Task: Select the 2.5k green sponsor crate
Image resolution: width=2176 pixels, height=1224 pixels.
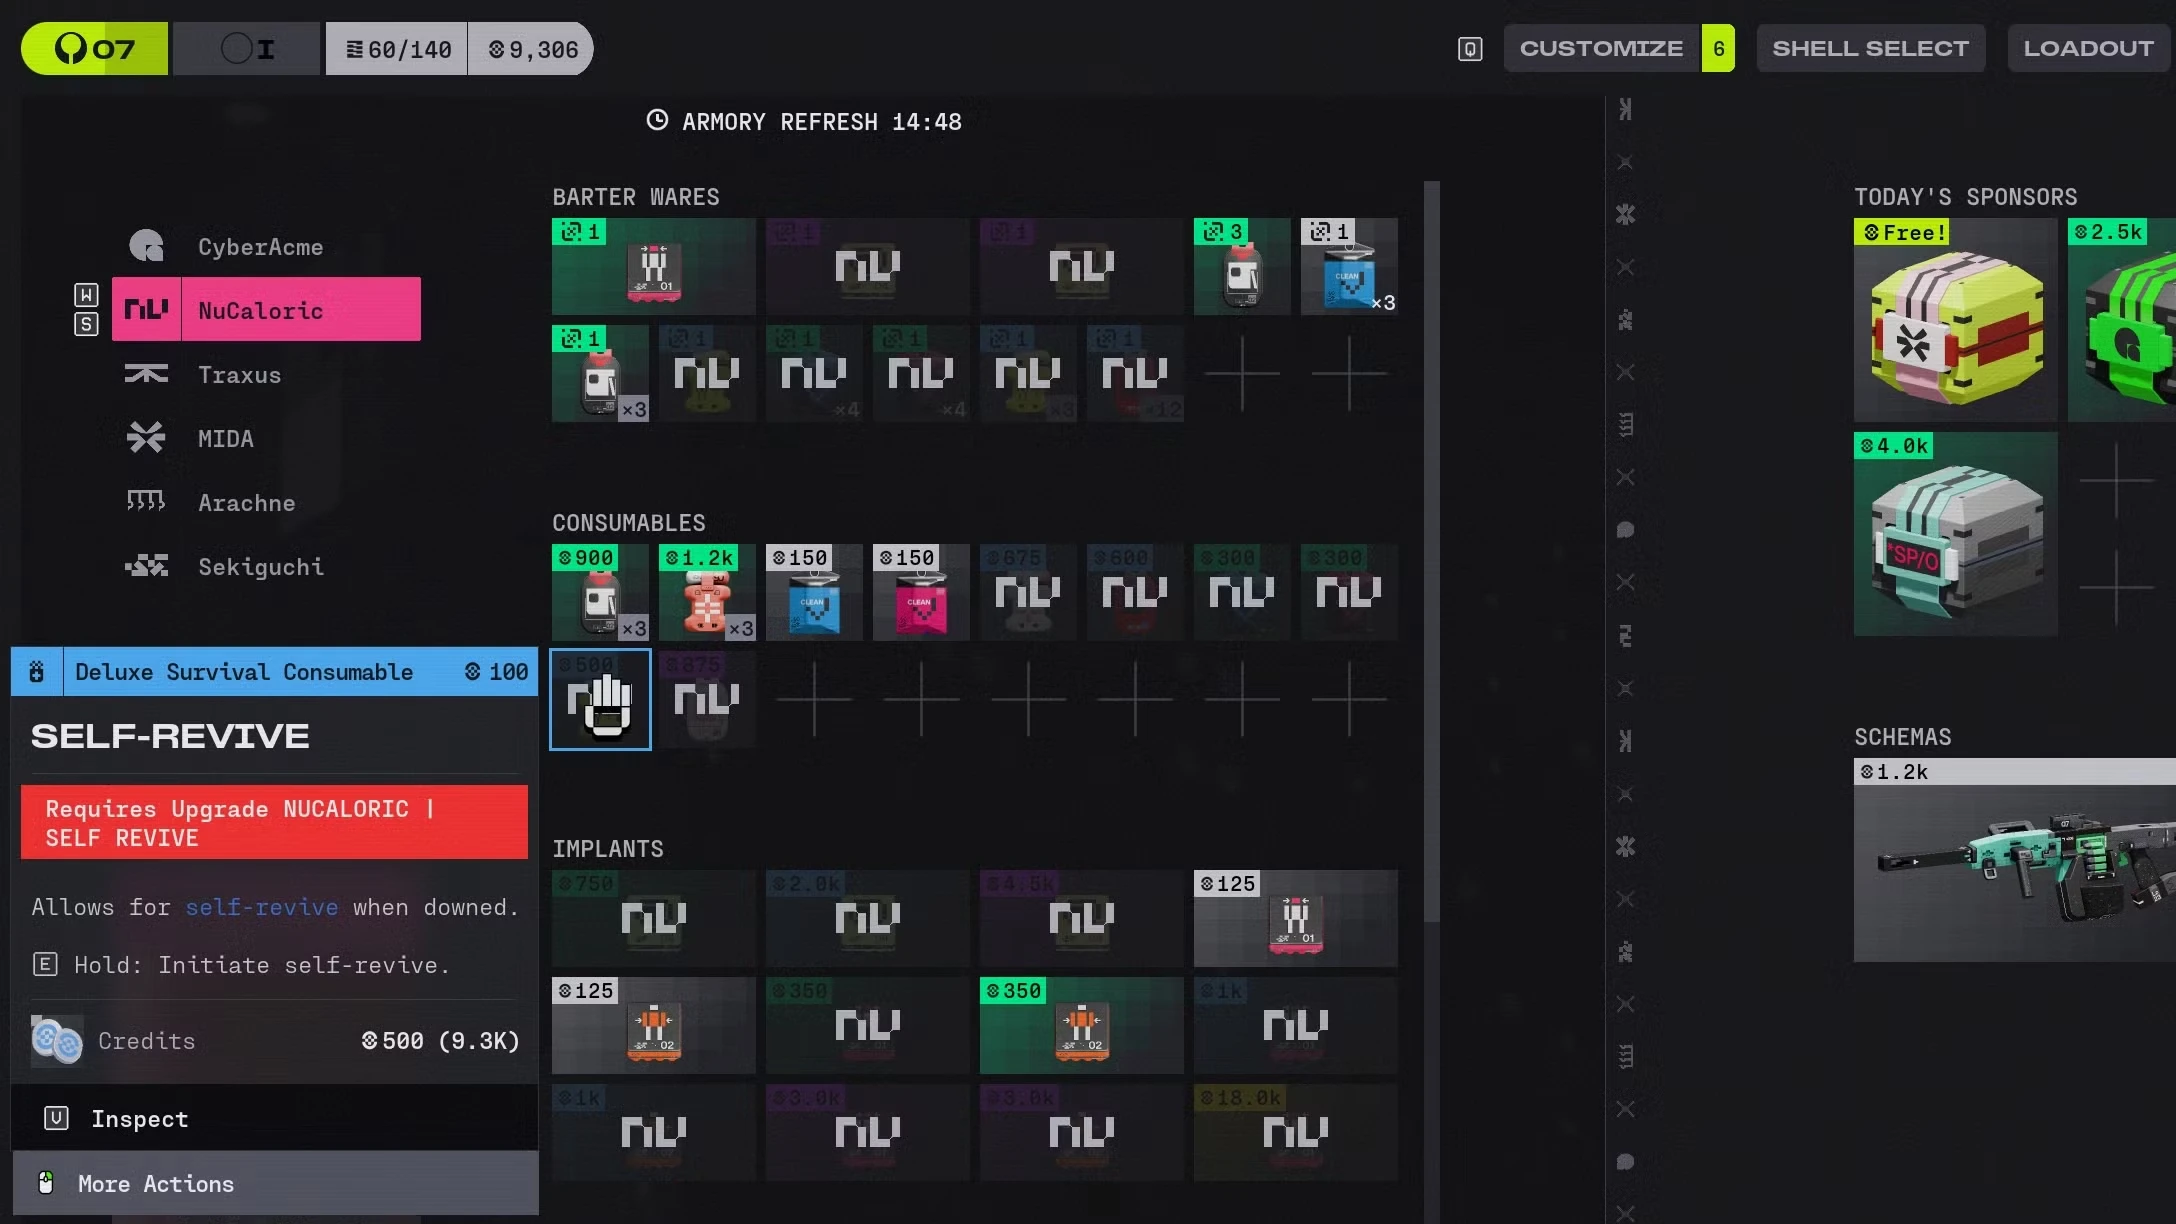Action: pos(2122,320)
